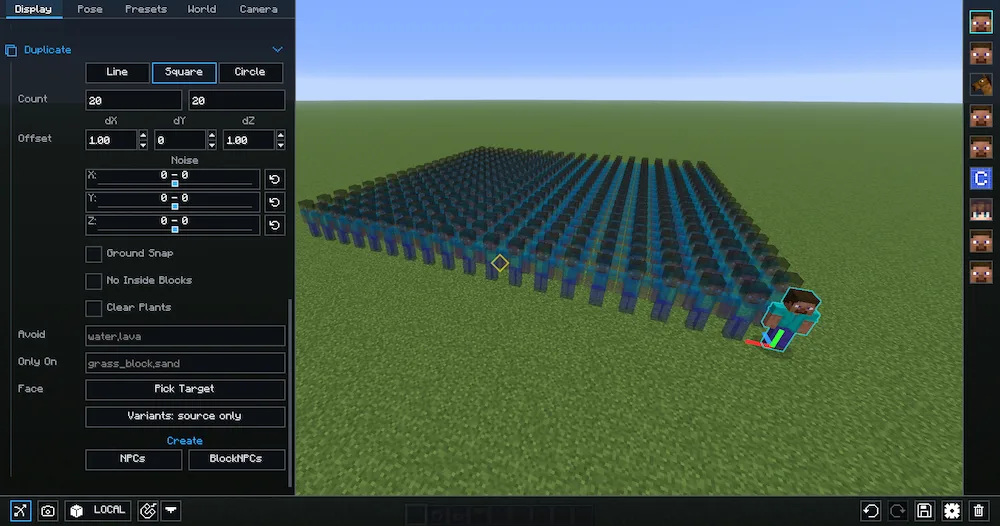Choose the Line duplicate mode
The image size is (1000, 526).
[117, 72]
